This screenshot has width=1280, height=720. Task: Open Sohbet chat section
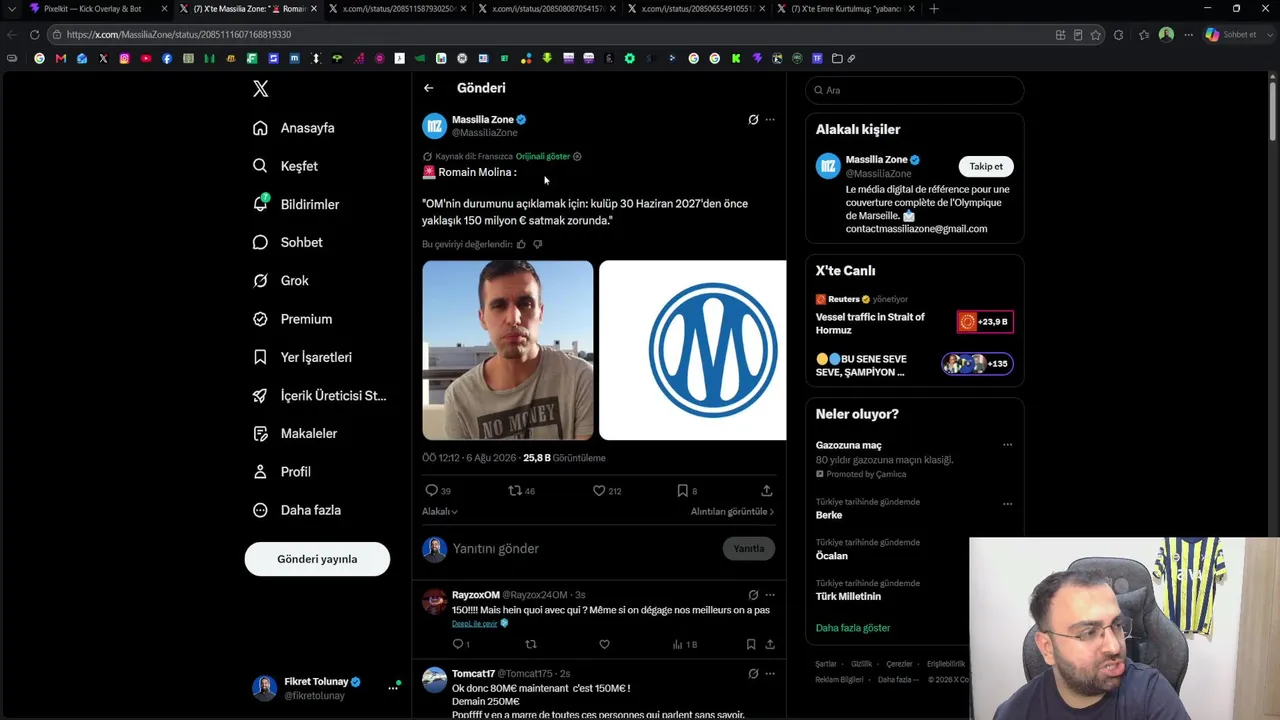[x=288, y=242]
